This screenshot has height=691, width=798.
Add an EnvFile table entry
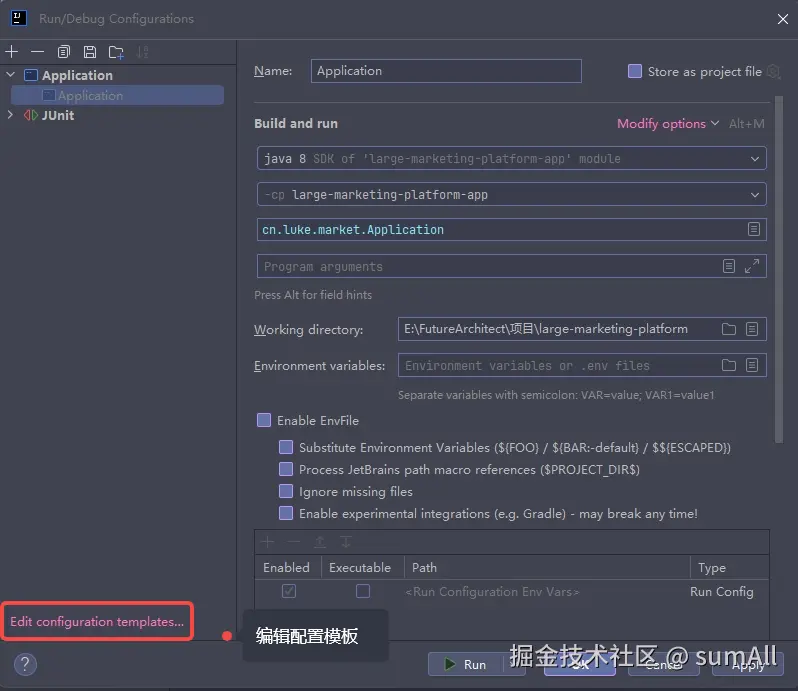268,542
